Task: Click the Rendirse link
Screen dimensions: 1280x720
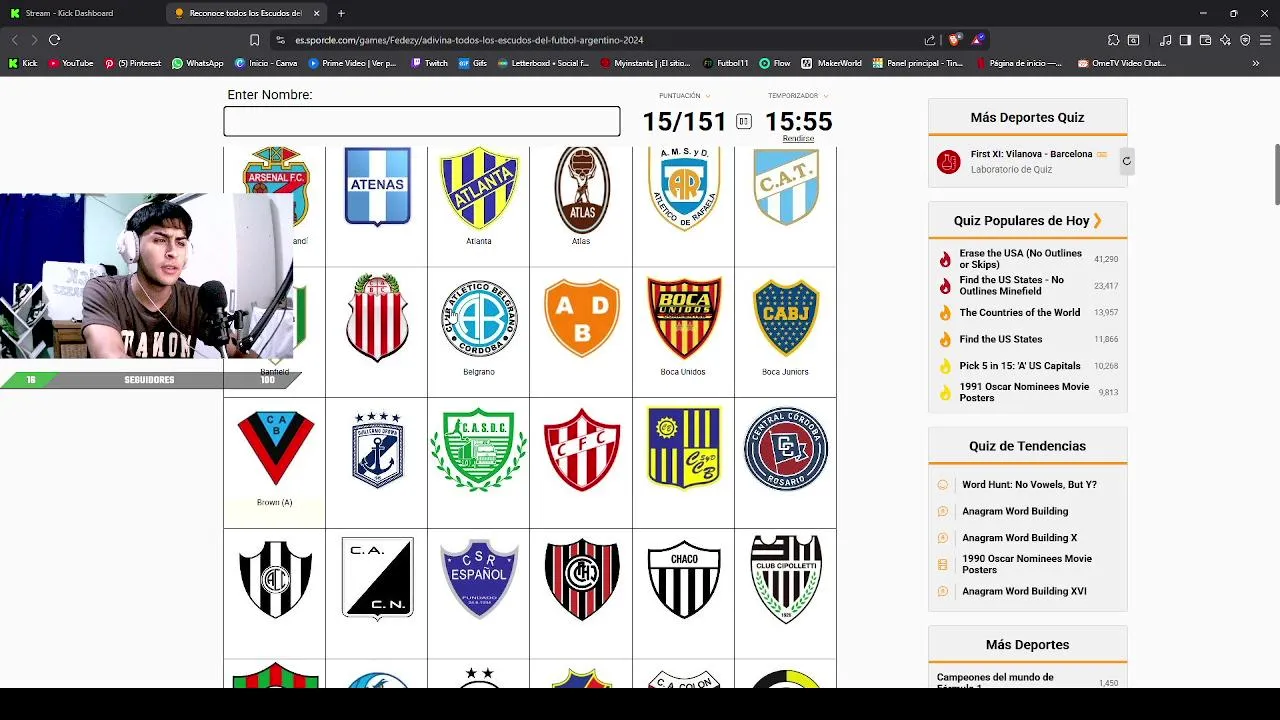Action: click(798, 138)
